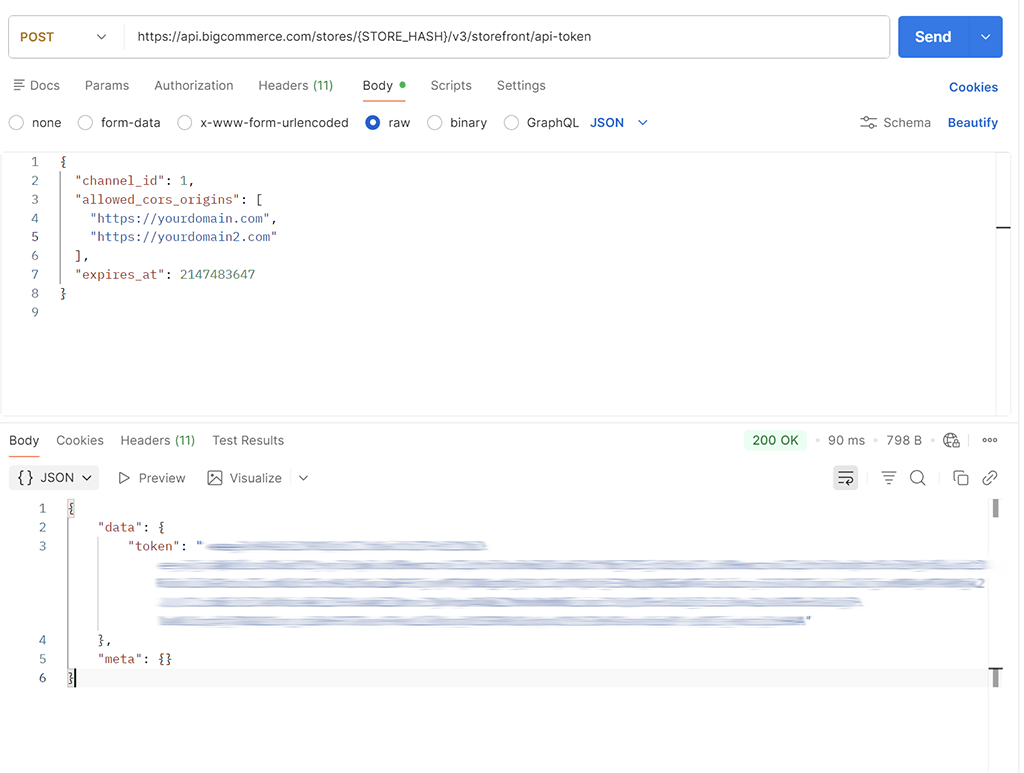Click the Docs document icon
The height and width of the screenshot is (773, 1024).
pos(19,85)
